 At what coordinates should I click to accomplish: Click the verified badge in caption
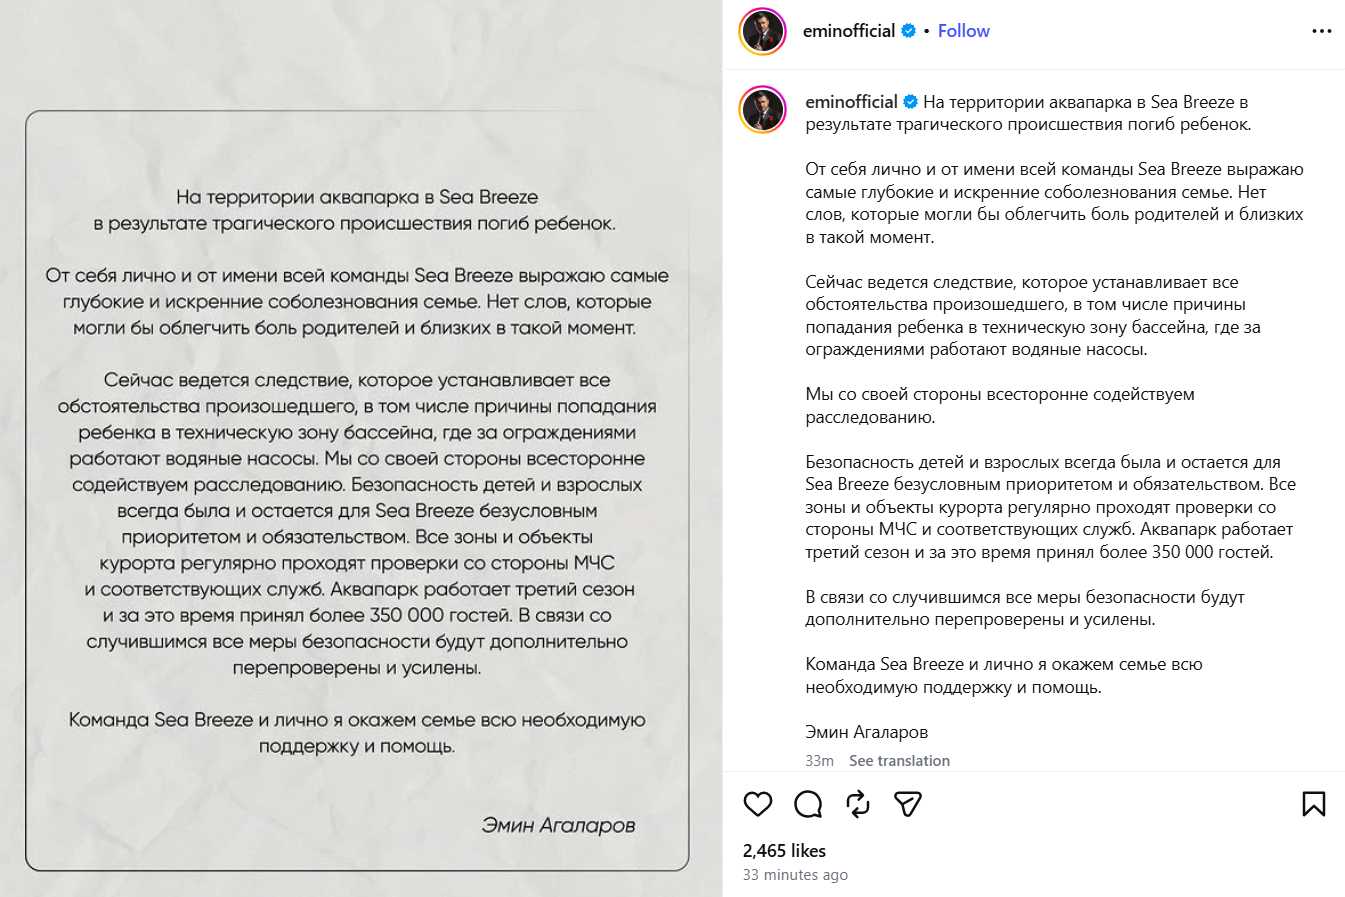911,102
